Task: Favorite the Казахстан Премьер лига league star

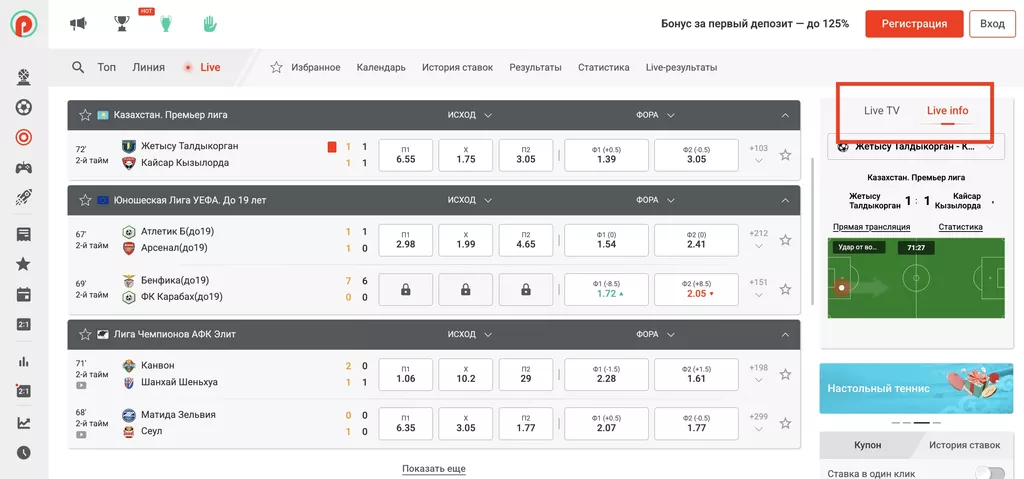Action: point(87,115)
